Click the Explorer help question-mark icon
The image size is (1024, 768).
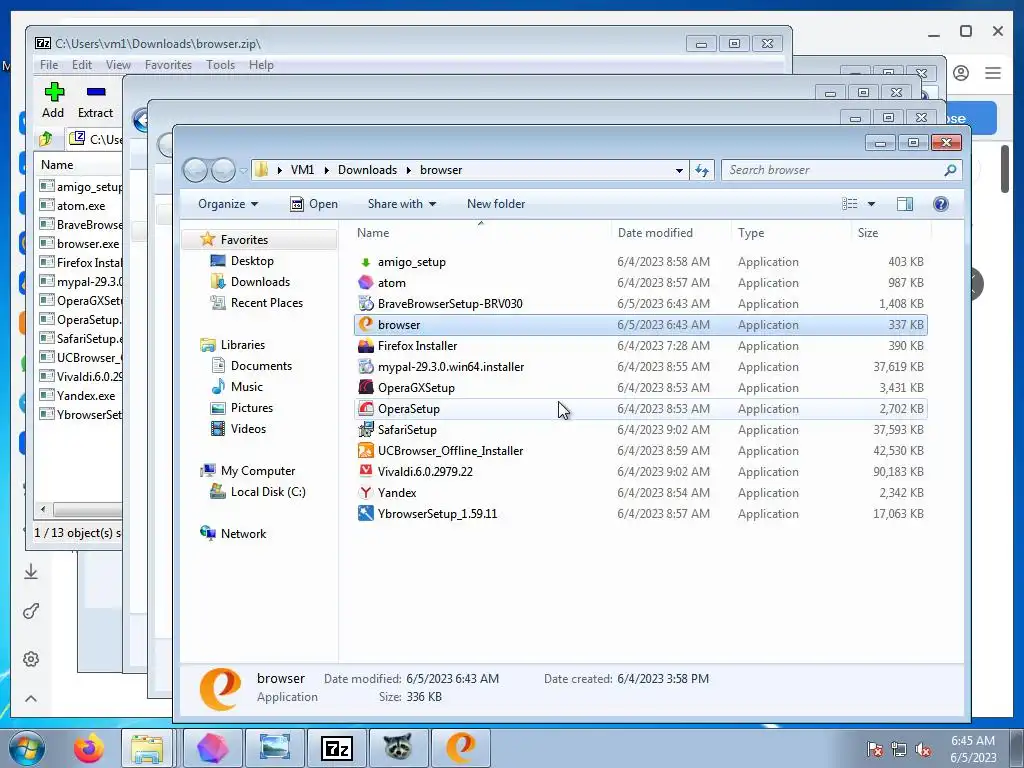(940, 204)
